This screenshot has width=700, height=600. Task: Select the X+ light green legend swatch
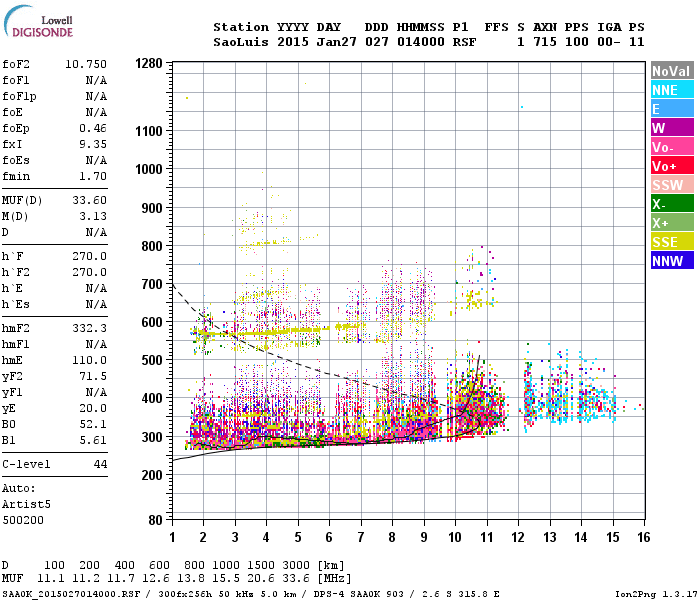[x=672, y=222]
